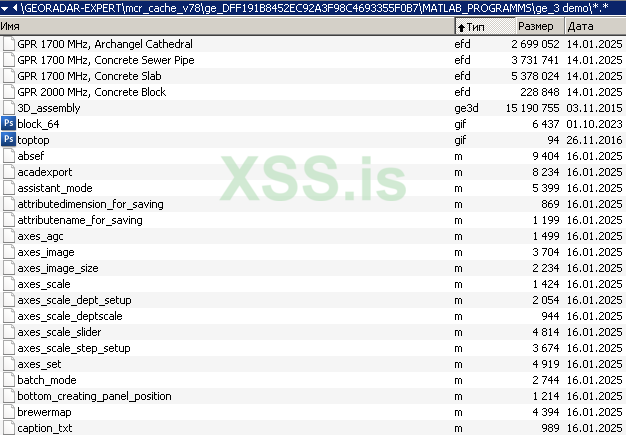This screenshot has height=435, width=626.
Task: Select the axes_image_size file name
Action: click(x=58, y=268)
